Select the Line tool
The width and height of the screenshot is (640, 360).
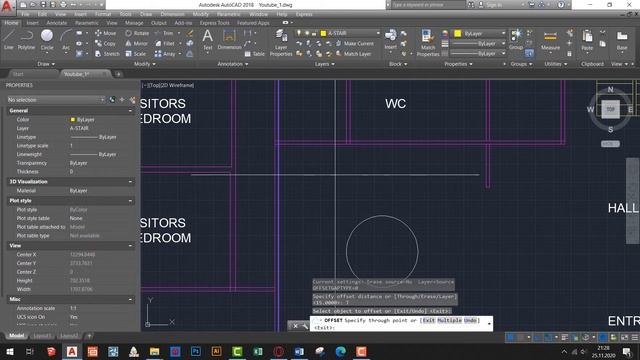pyautogui.click(x=9, y=40)
